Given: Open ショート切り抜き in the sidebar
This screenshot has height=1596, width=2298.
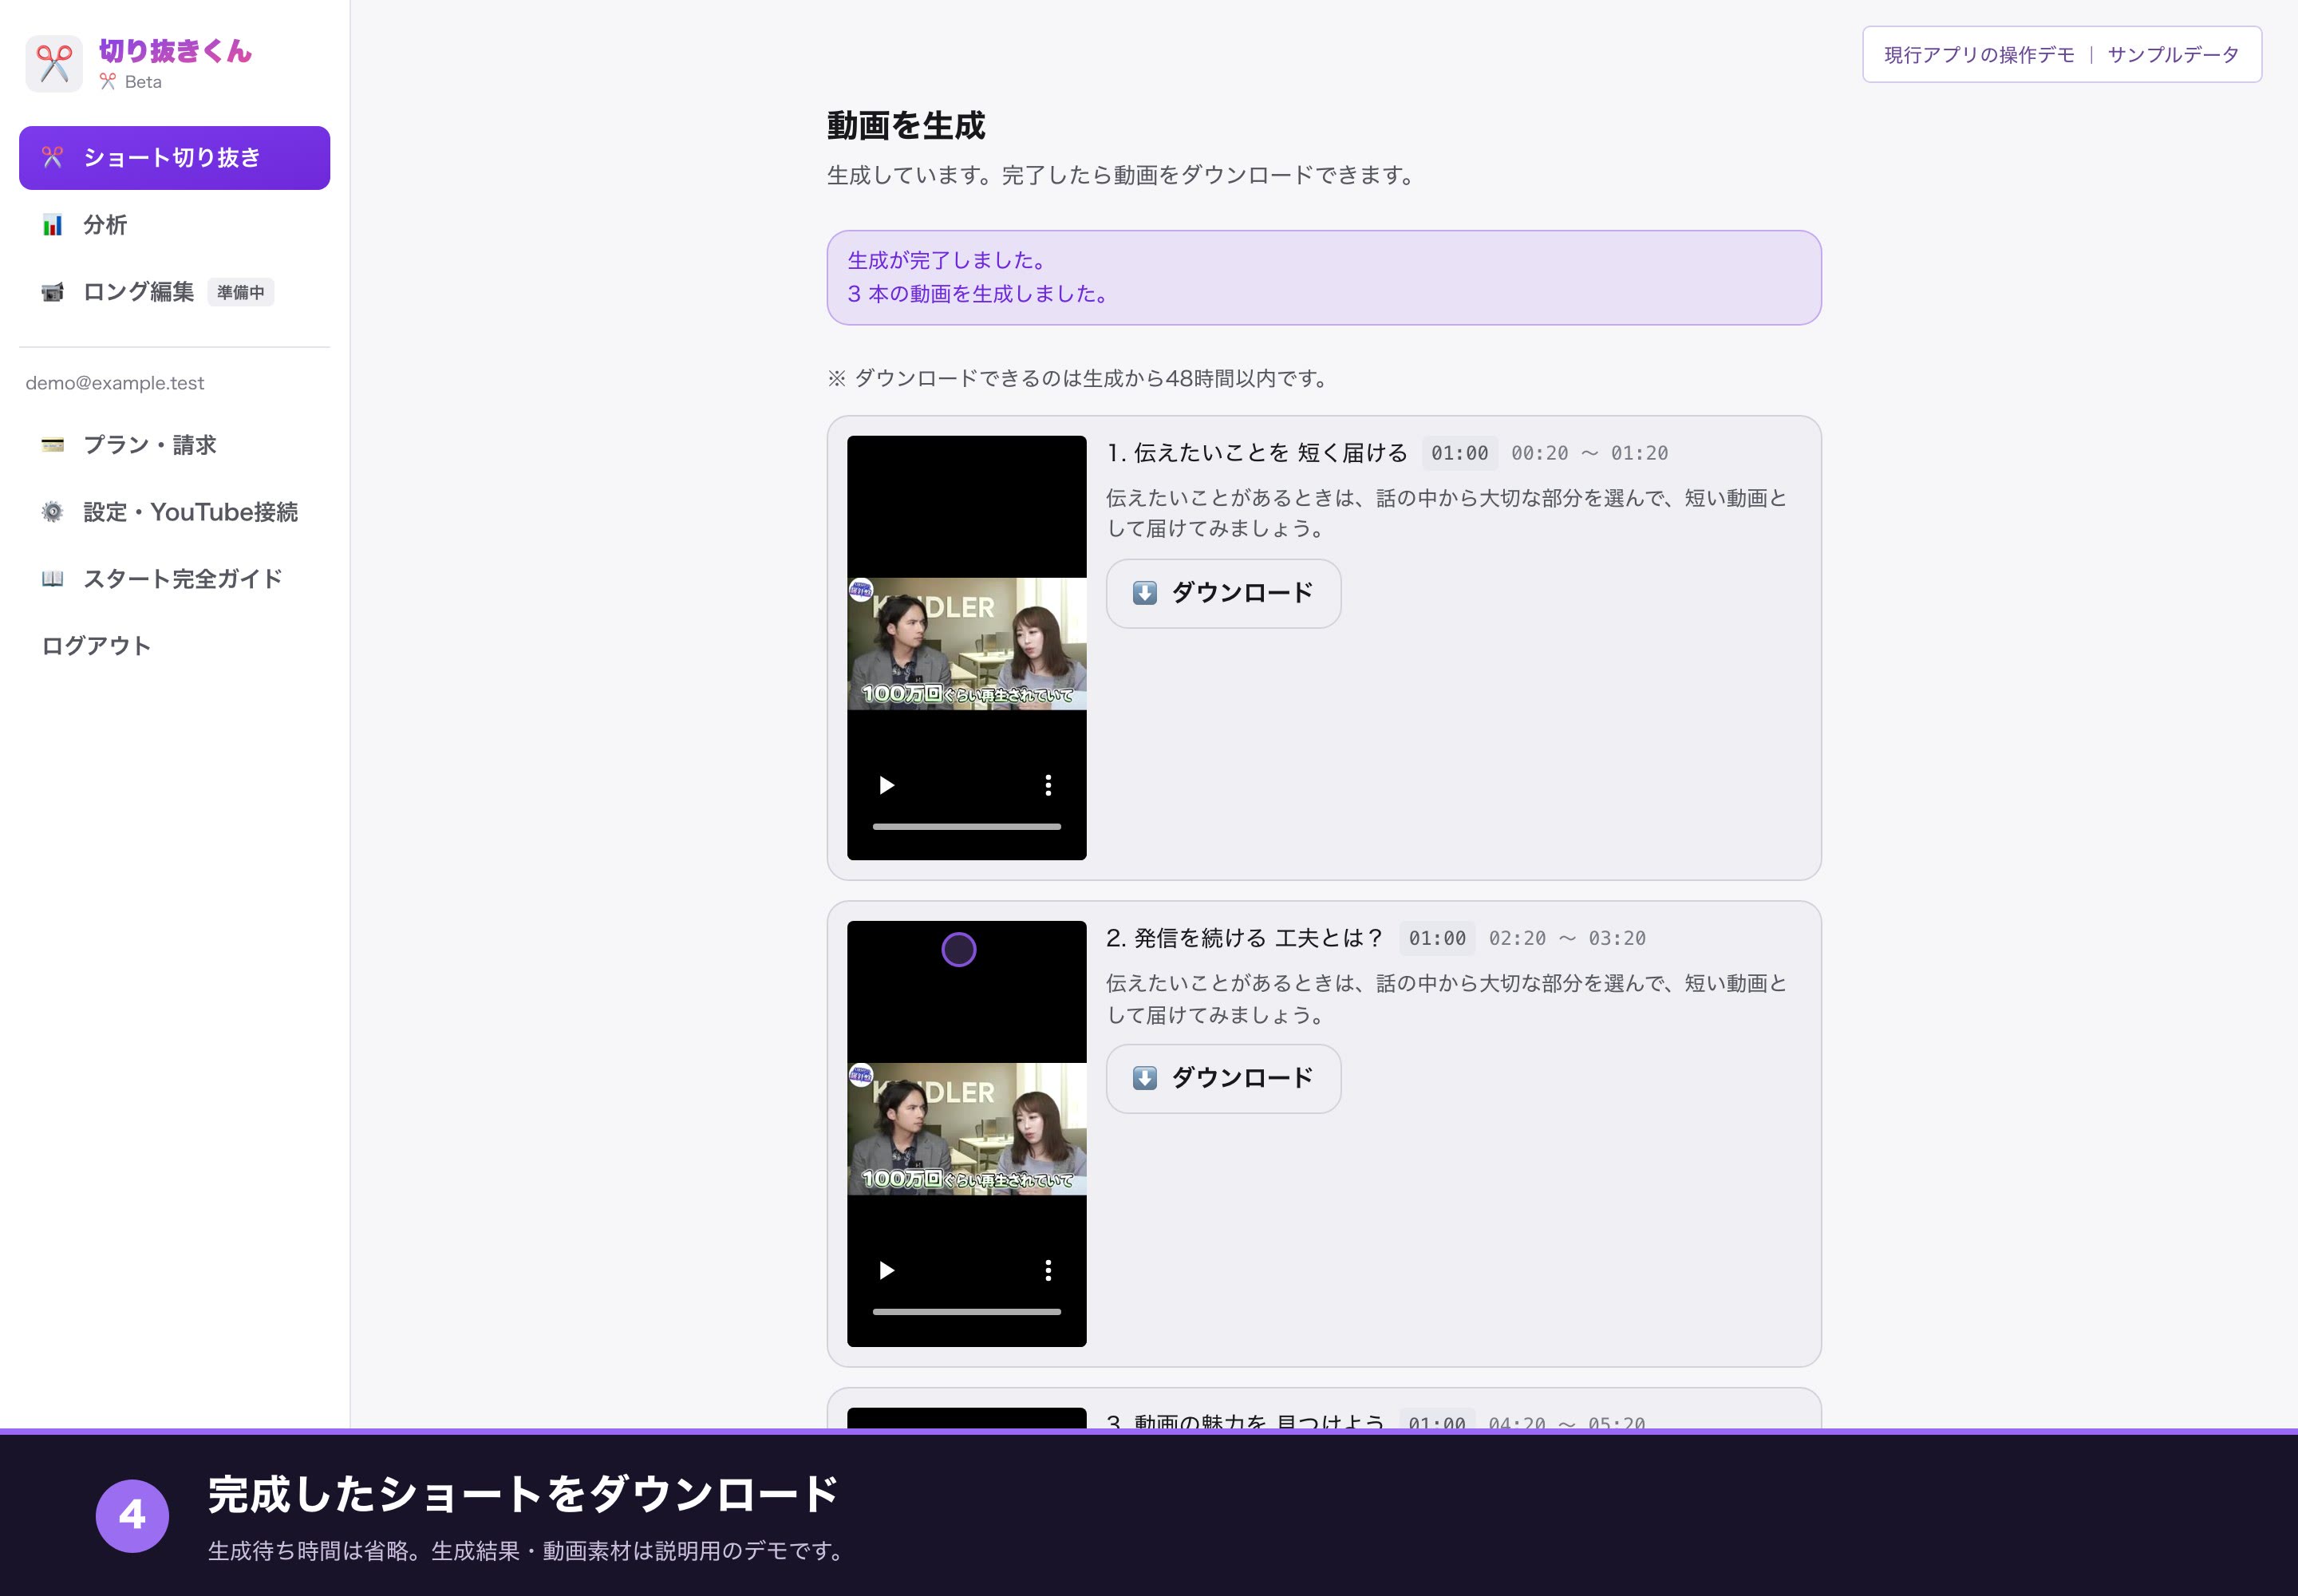Looking at the screenshot, I should coord(174,158).
